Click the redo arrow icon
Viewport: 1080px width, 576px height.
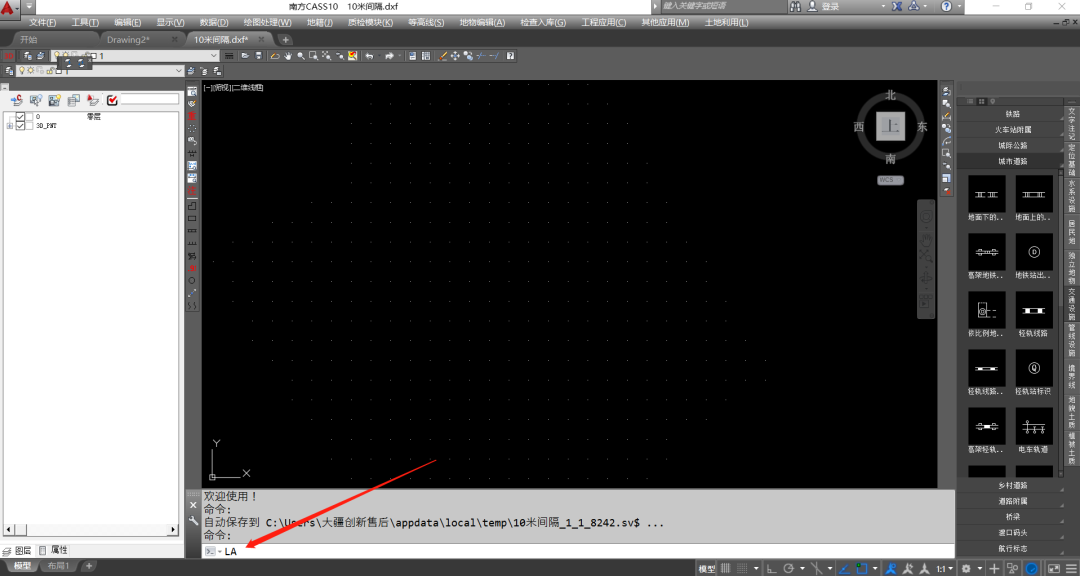[389, 56]
